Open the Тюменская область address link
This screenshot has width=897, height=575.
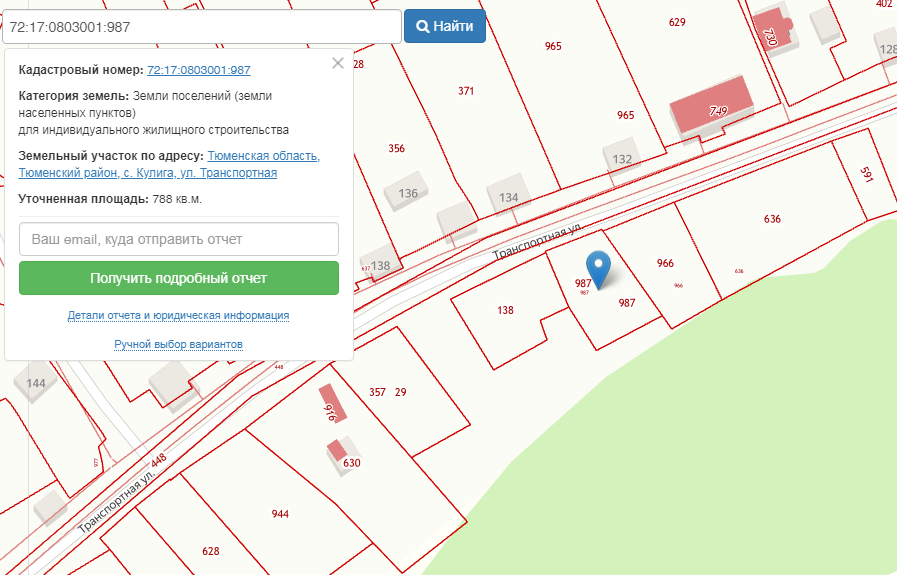click(263, 156)
